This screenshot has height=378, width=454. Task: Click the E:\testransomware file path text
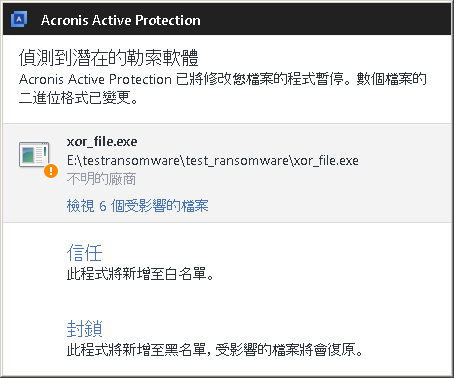213,161
